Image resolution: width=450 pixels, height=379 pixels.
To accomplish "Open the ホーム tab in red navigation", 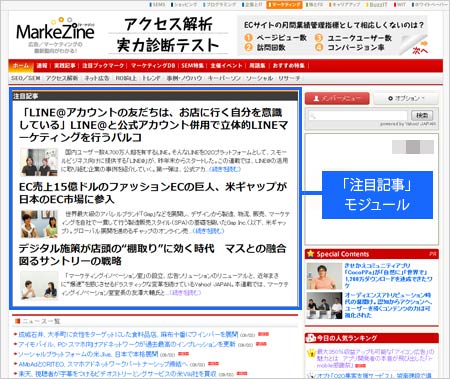I will [x=21, y=66].
